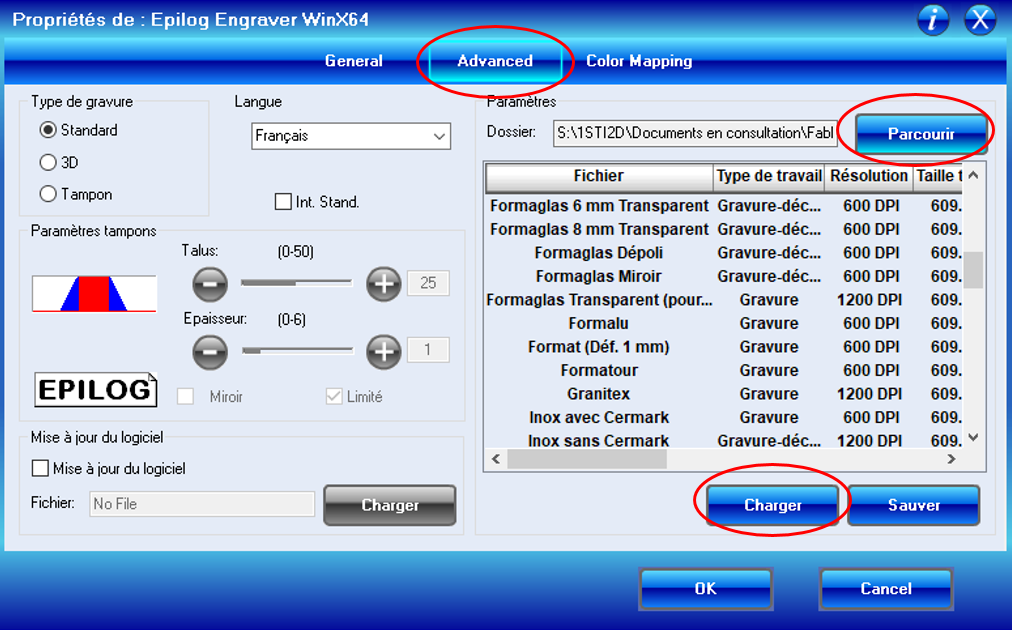This screenshot has height=630, width=1012.
Task: Select Formaglas 6 mm Transparent row
Action: [x=724, y=205]
